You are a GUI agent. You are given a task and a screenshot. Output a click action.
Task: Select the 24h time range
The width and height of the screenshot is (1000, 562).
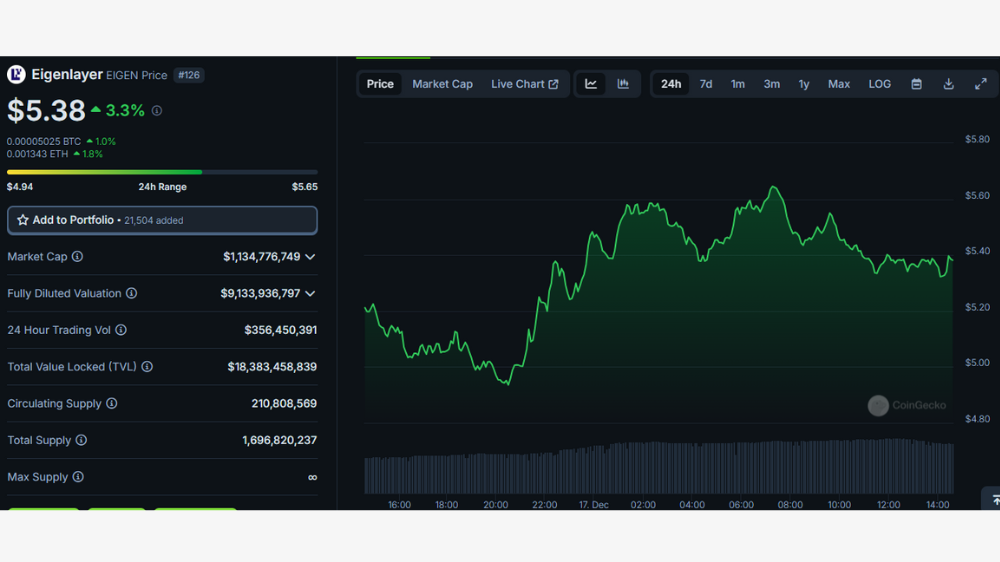coord(671,84)
